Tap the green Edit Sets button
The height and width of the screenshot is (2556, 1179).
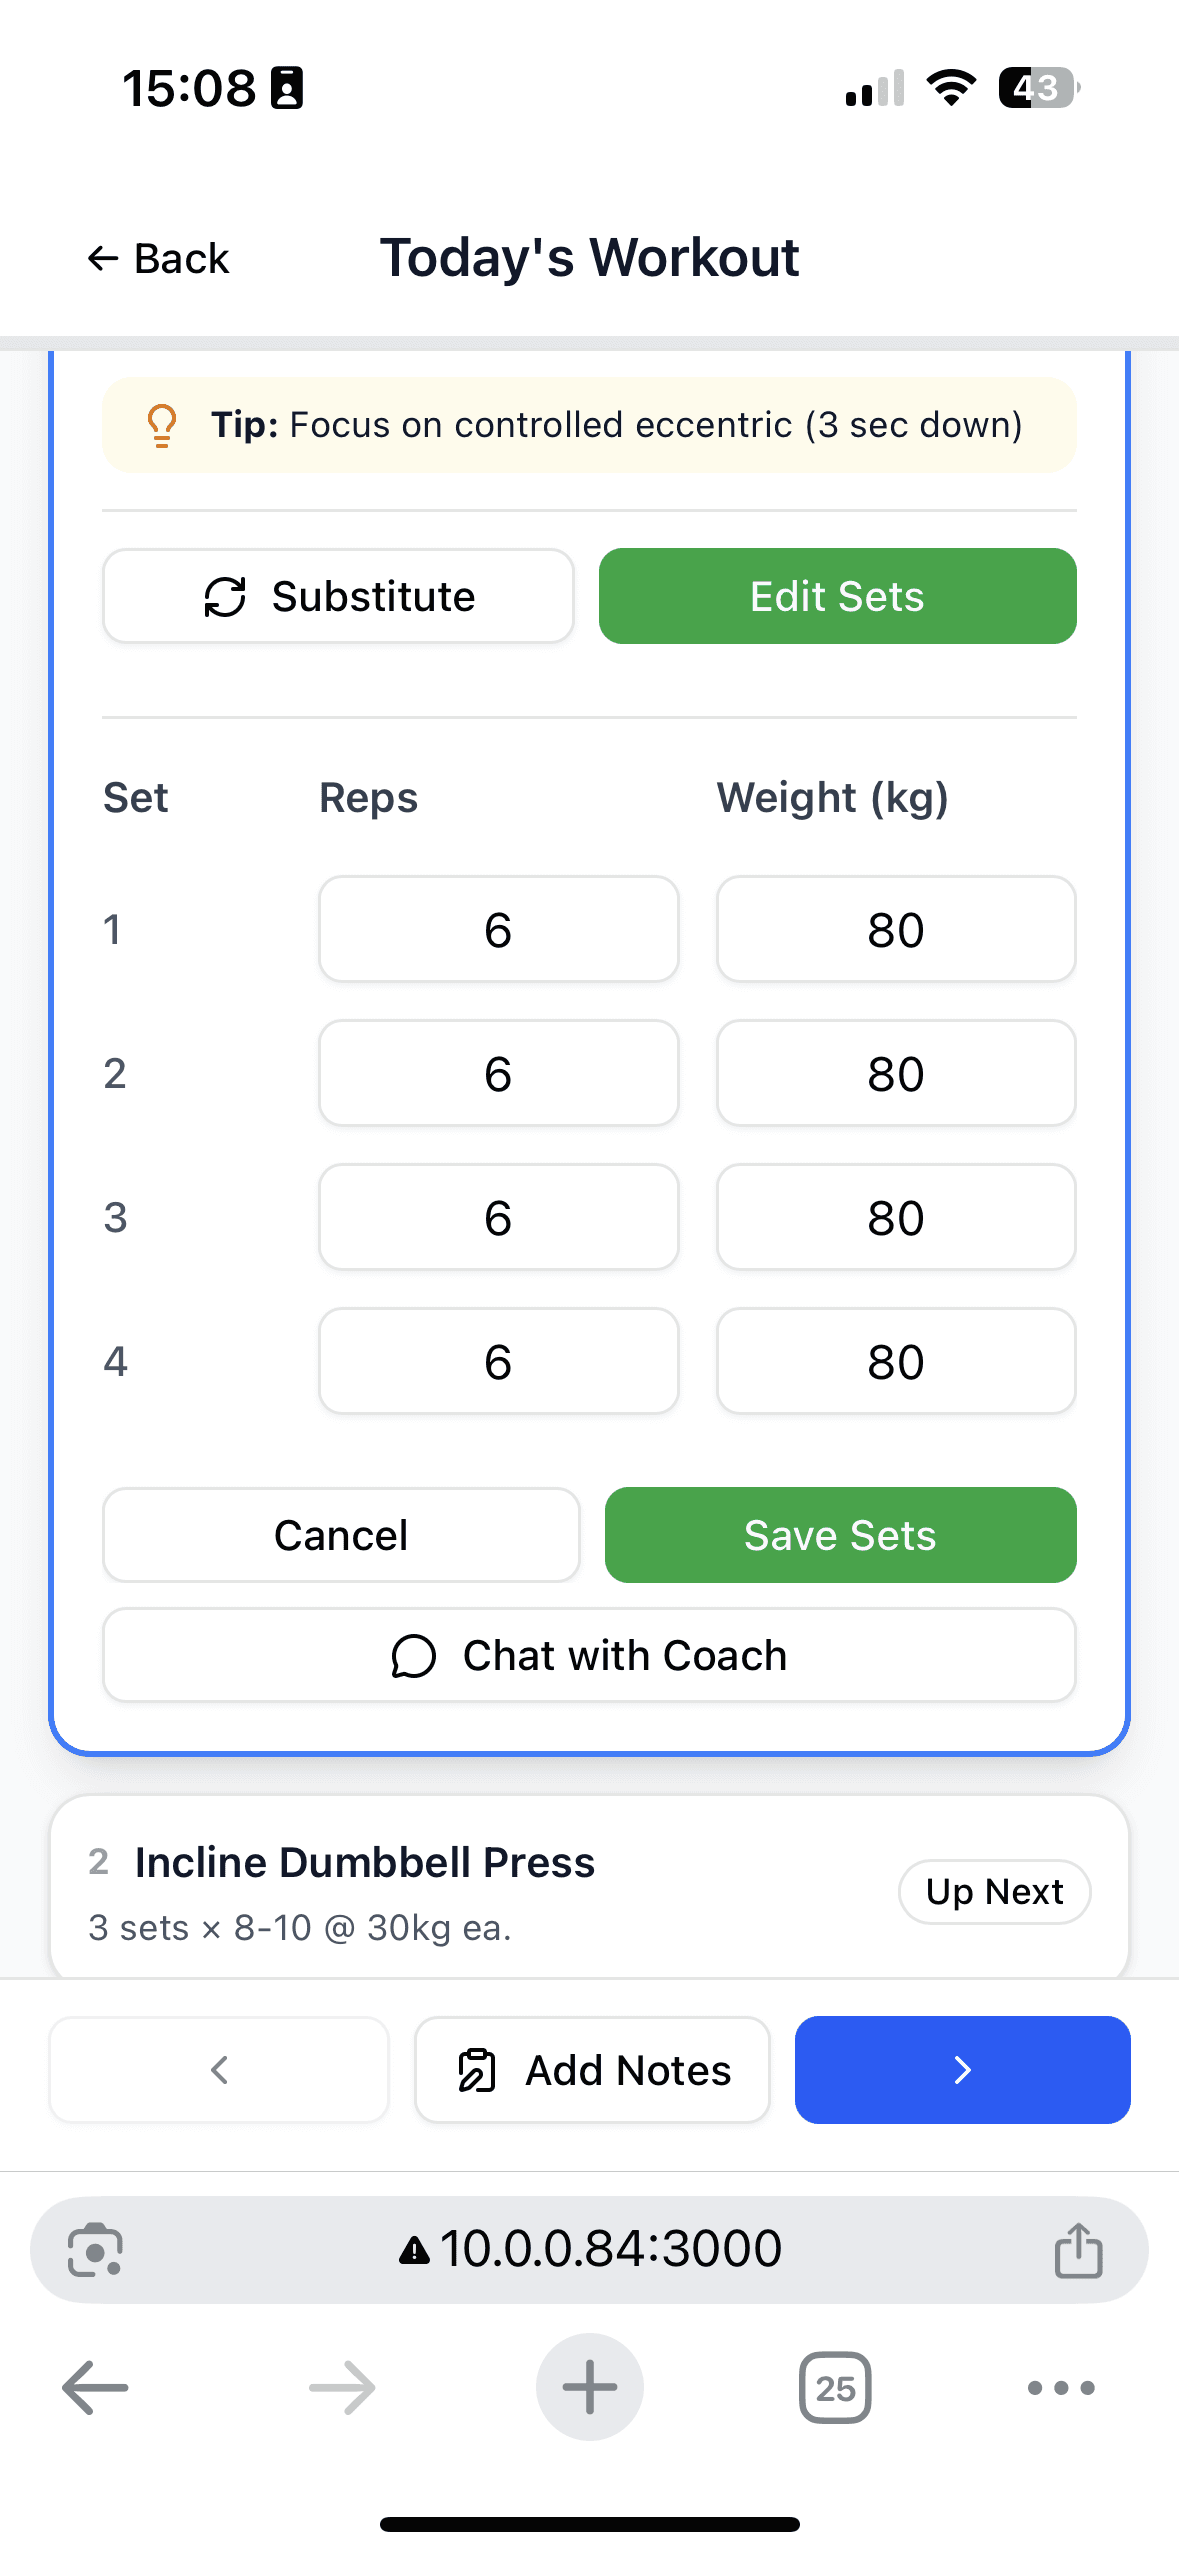[x=836, y=596]
